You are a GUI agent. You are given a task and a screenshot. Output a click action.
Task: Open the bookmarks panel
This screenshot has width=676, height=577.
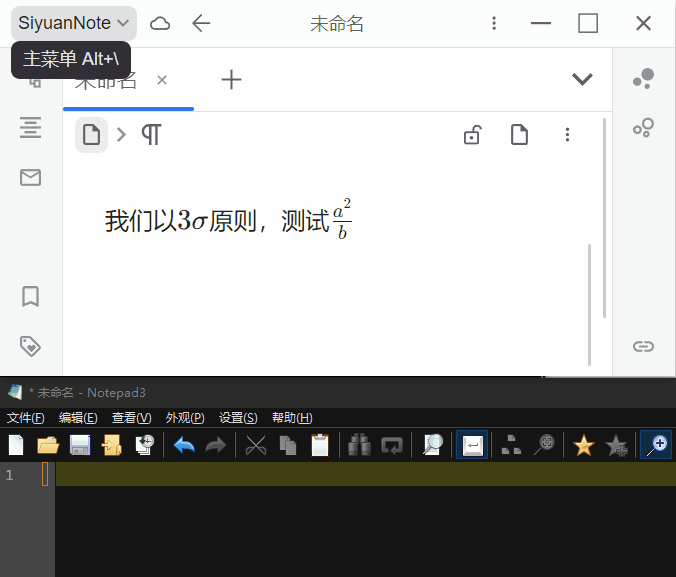(x=31, y=296)
